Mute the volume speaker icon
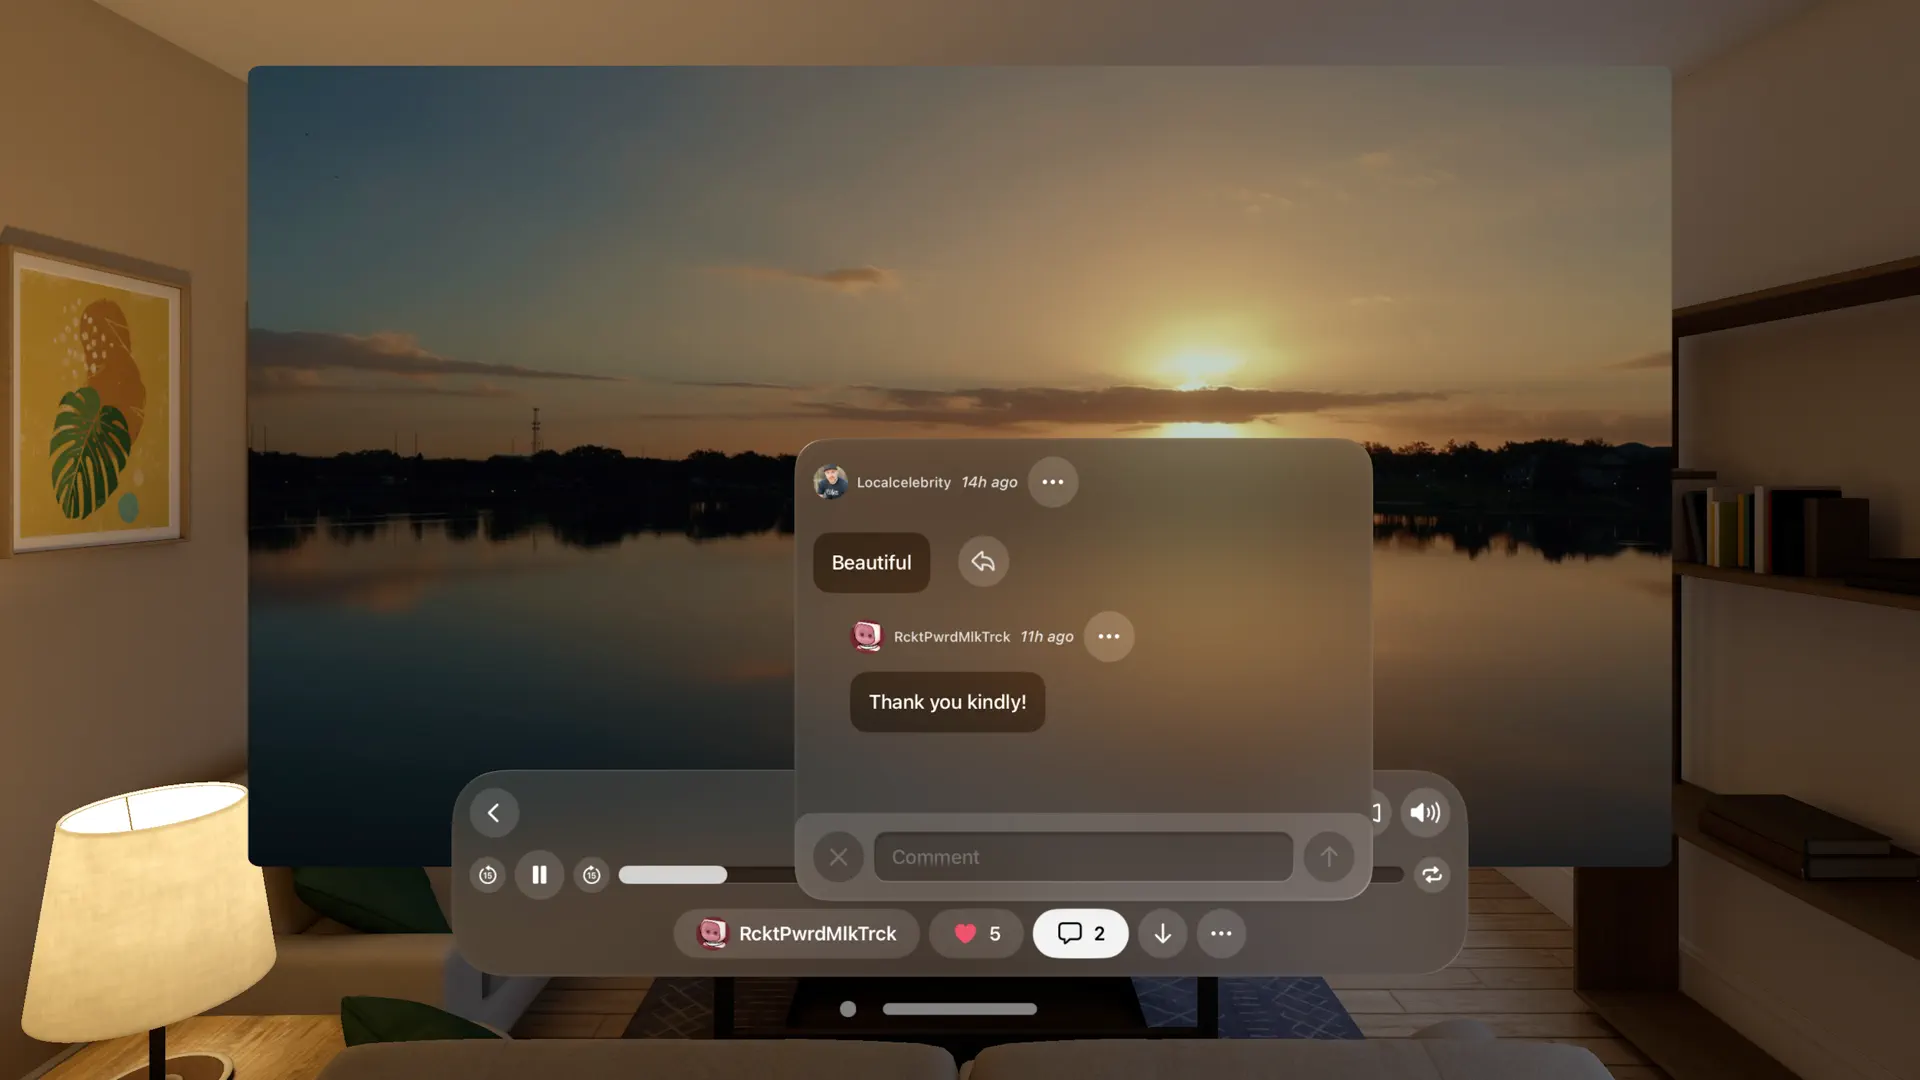The image size is (1920, 1080). tap(1425, 813)
